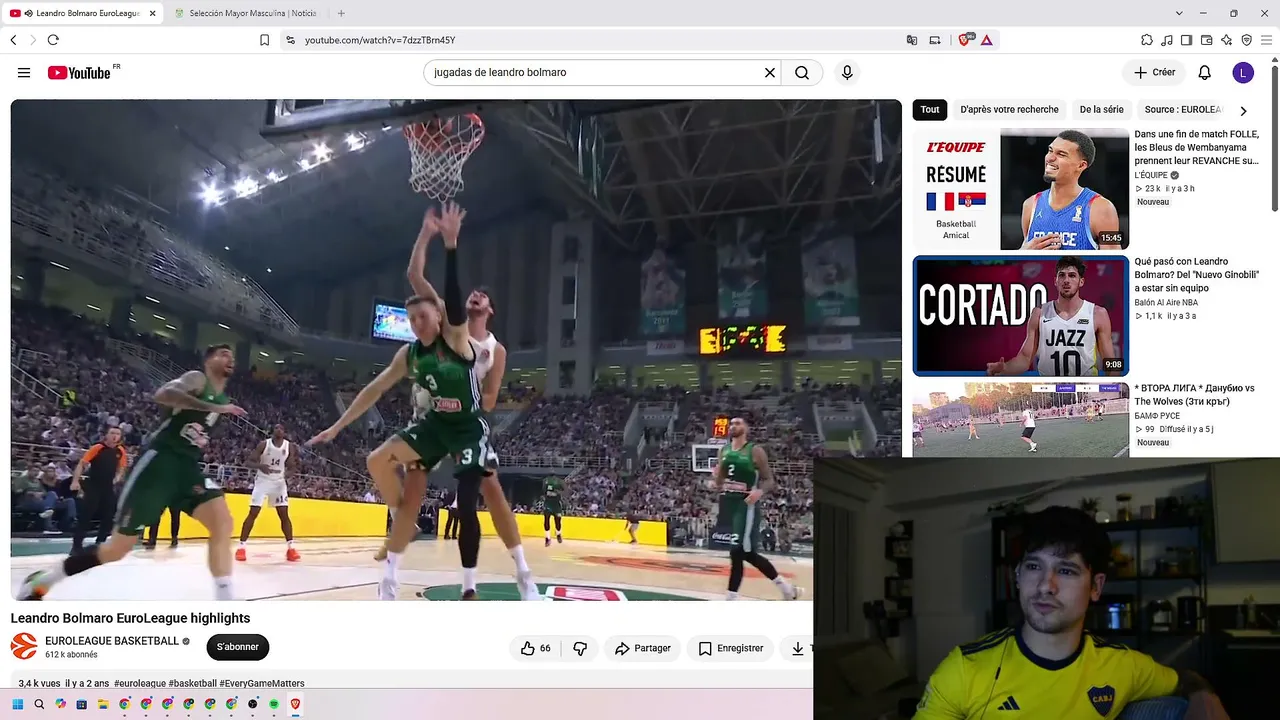The width and height of the screenshot is (1280, 720).
Task: Open the Brave Shields lion icon
Action: coord(965,40)
